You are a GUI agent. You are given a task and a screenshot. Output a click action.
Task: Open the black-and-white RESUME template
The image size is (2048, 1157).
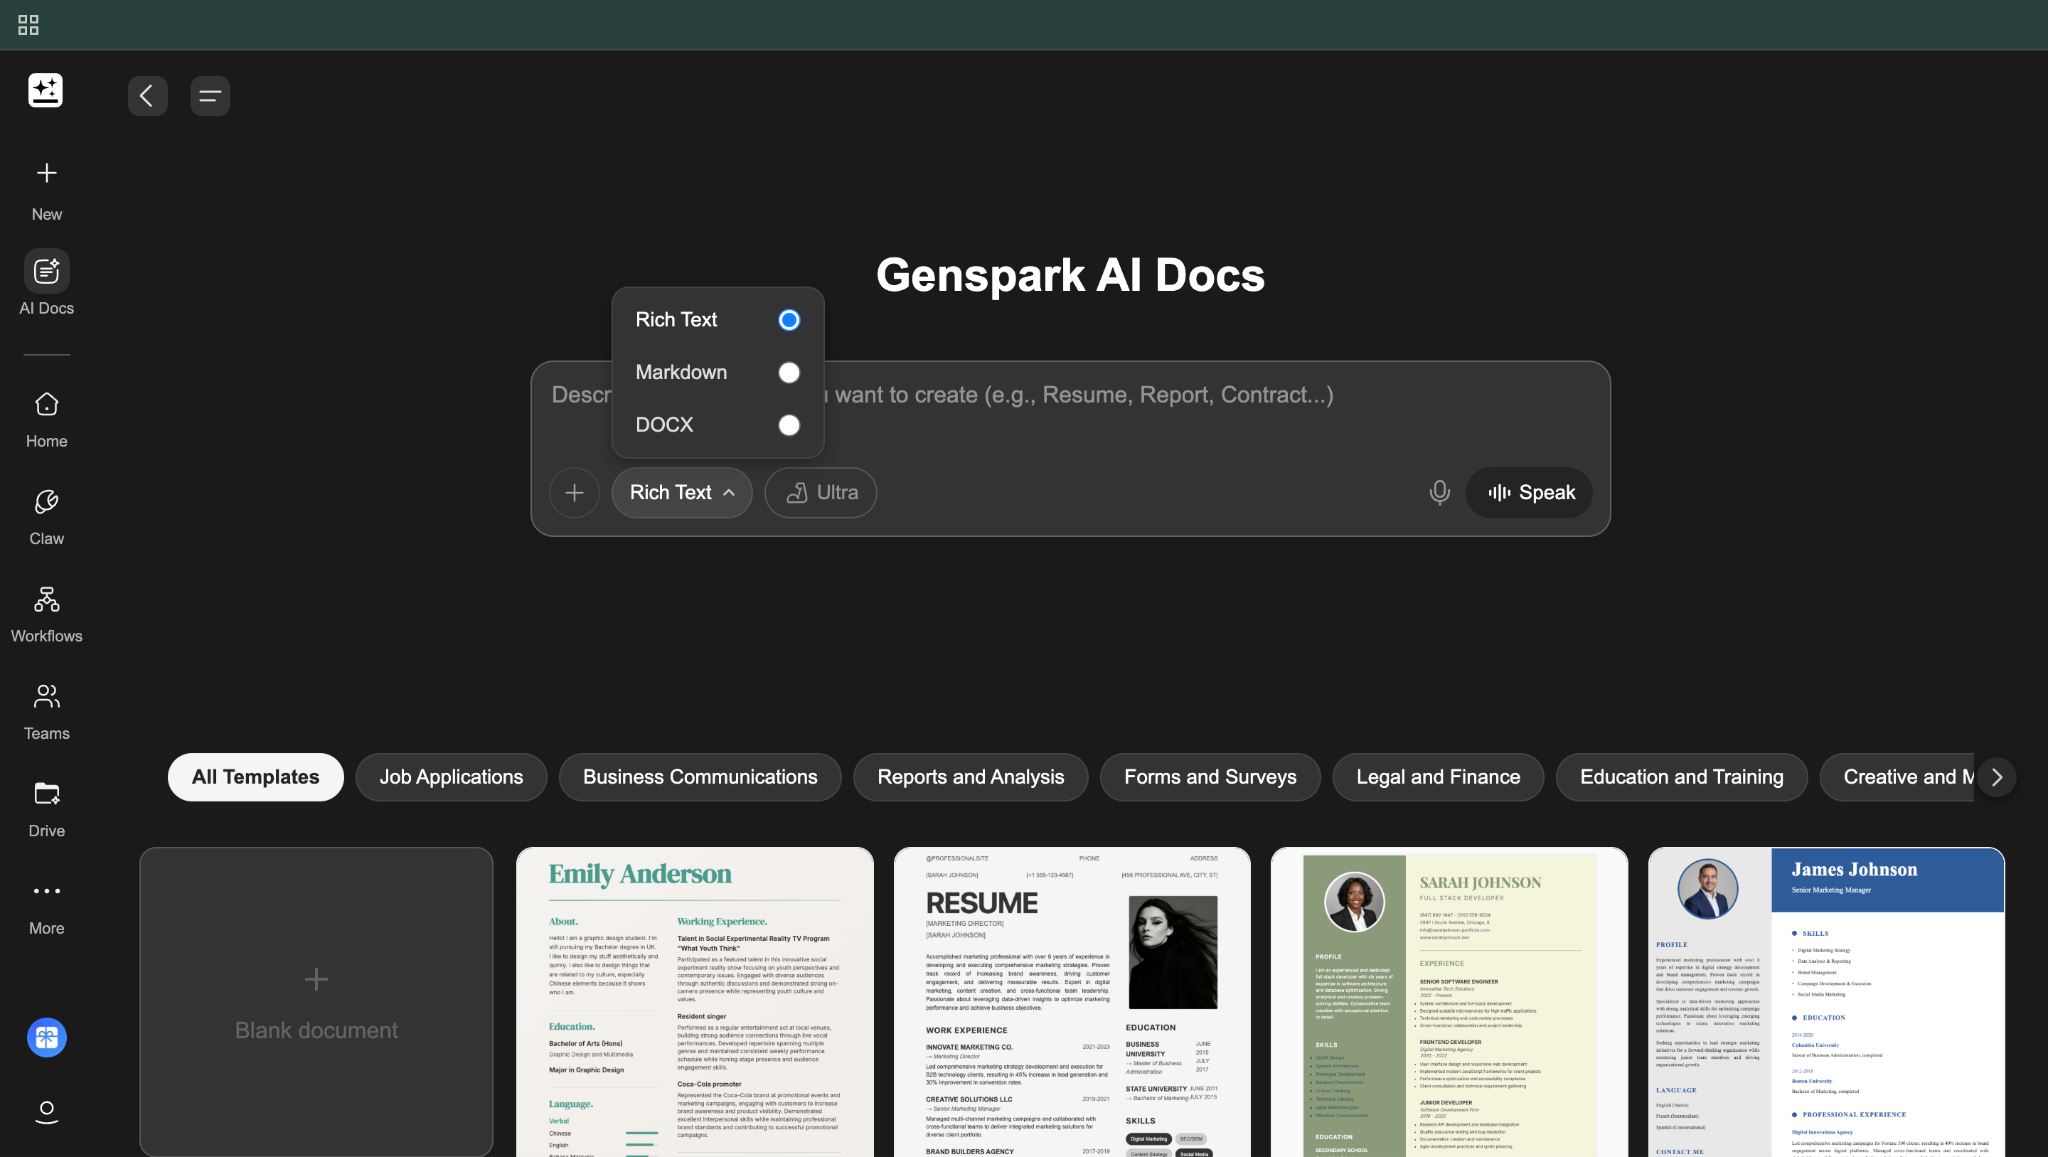[x=1072, y=1002]
